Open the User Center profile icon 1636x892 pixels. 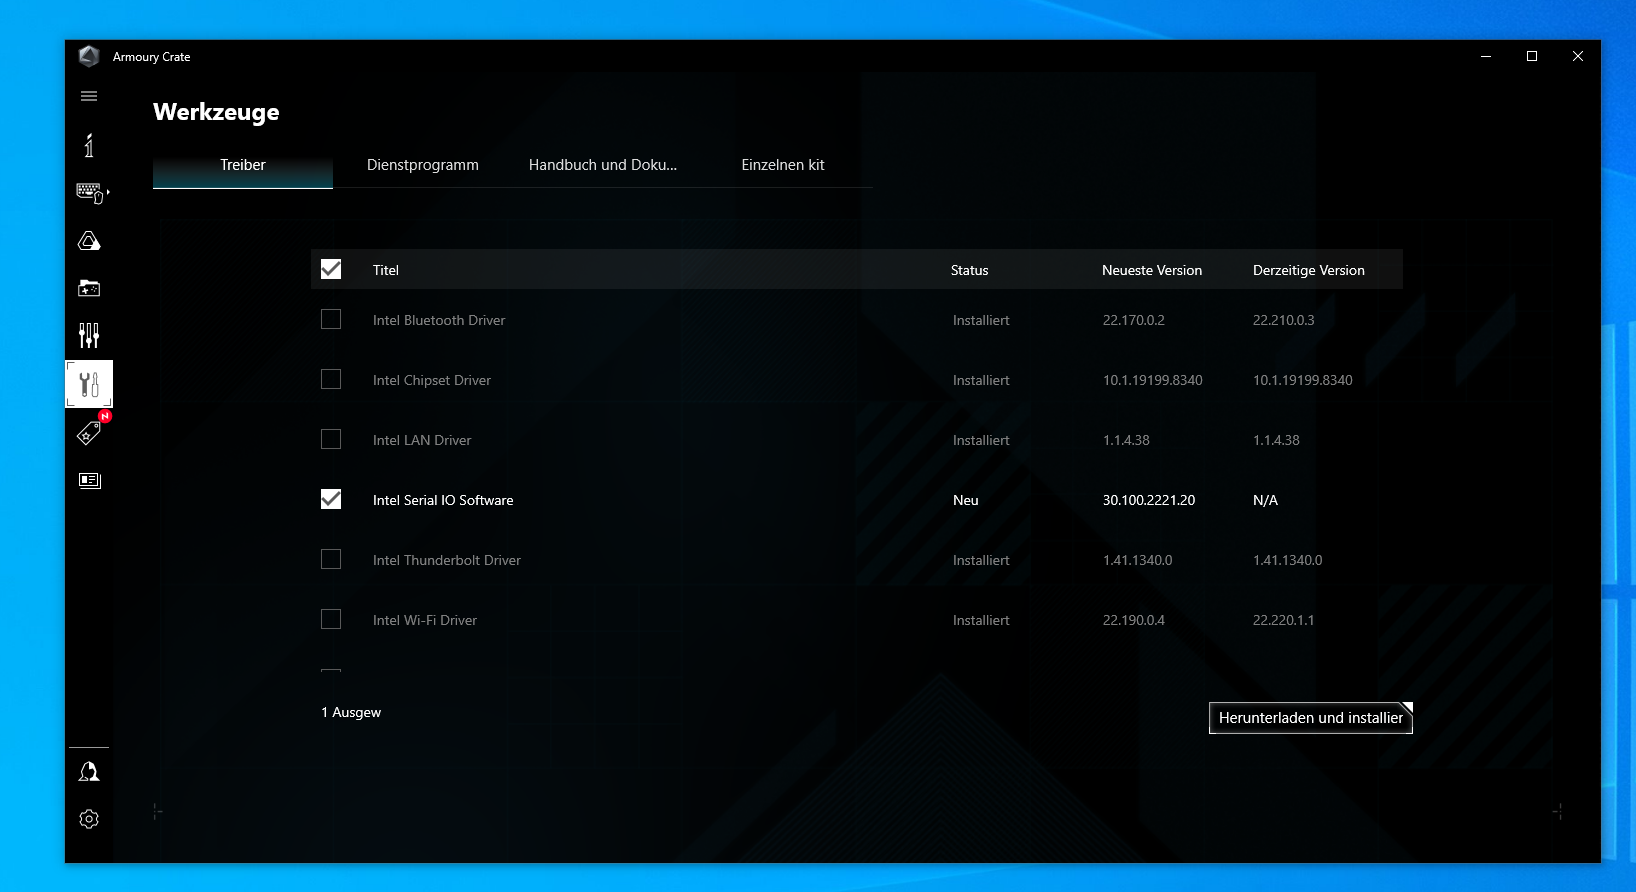click(x=89, y=772)
